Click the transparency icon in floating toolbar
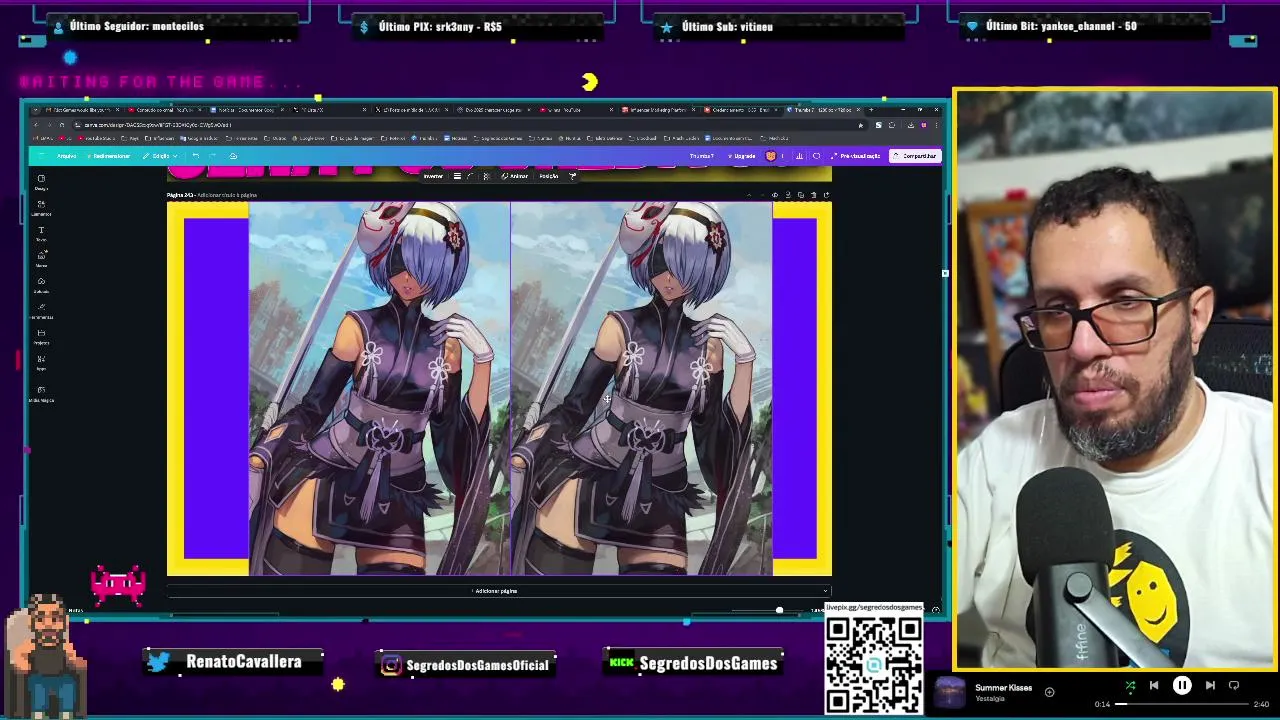 (486, 176)
